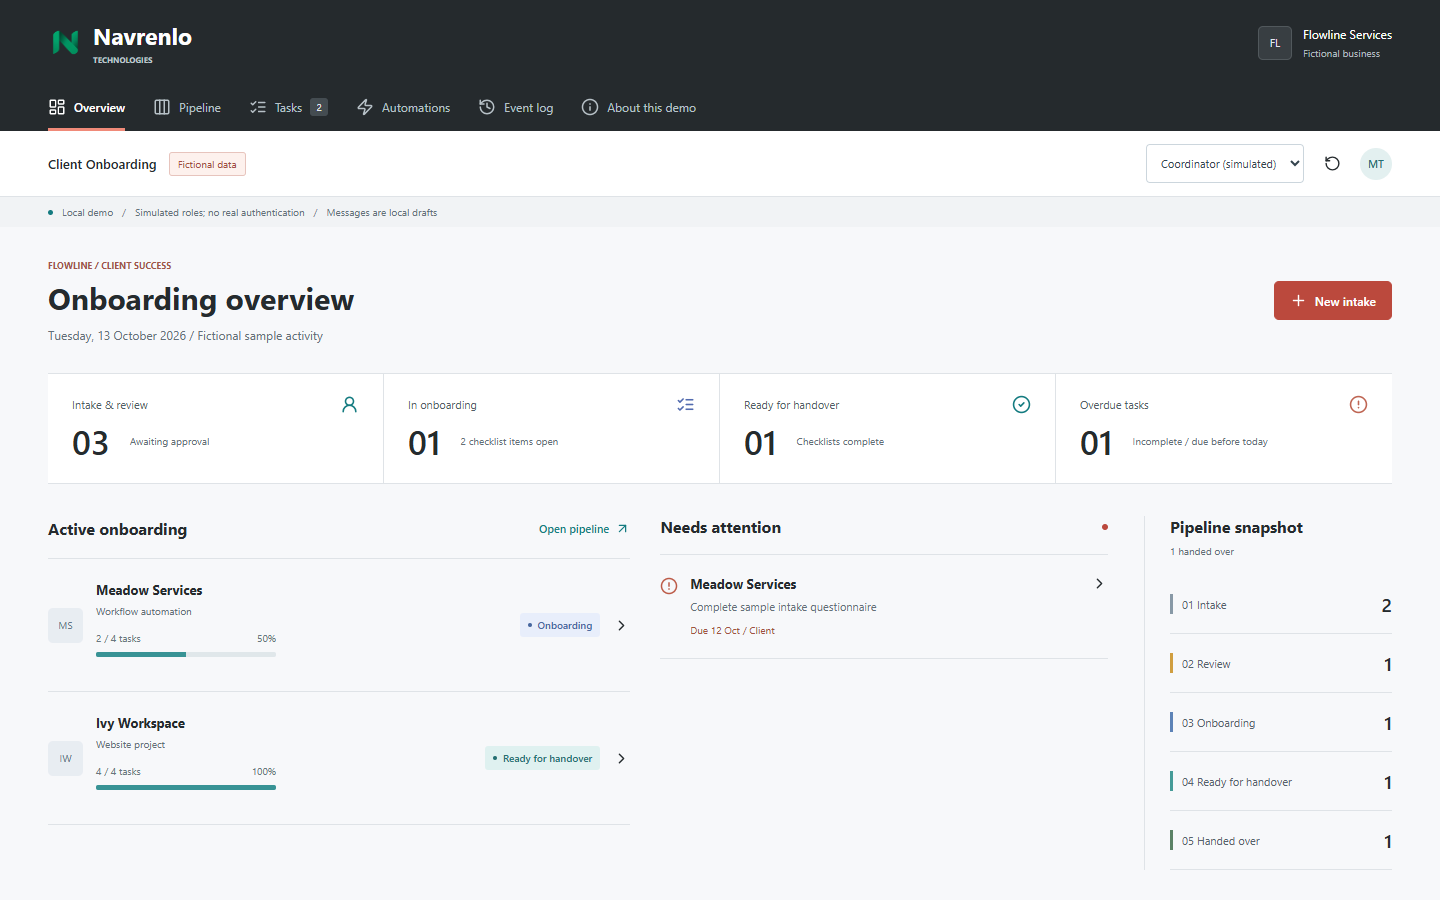Select 05 Handed over stage
This screenshot has width=1440, height=900.
[x=1281, y=841]
